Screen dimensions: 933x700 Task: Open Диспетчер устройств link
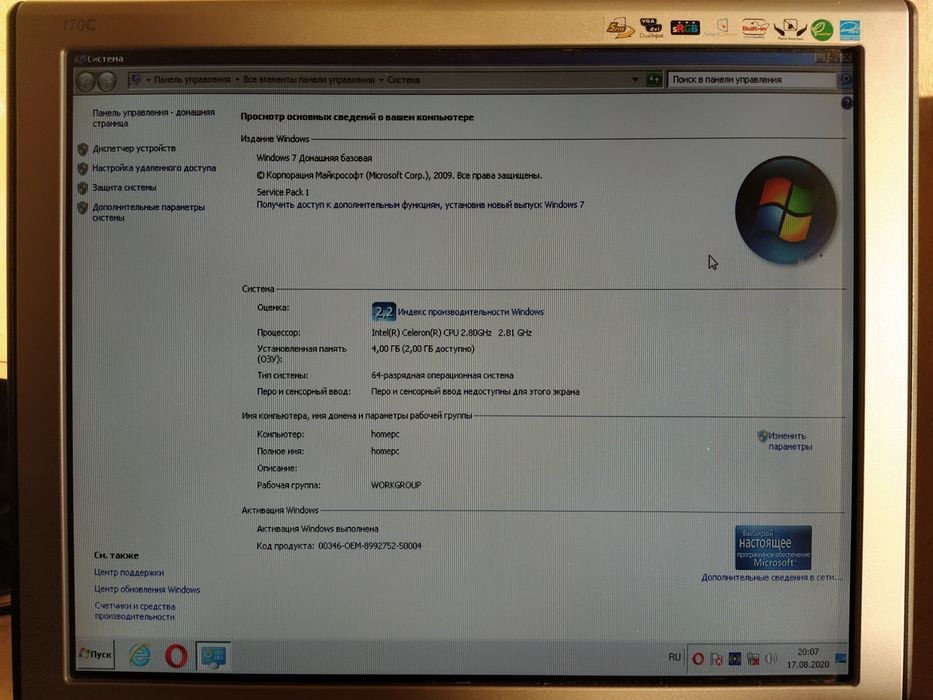(134, 148)
